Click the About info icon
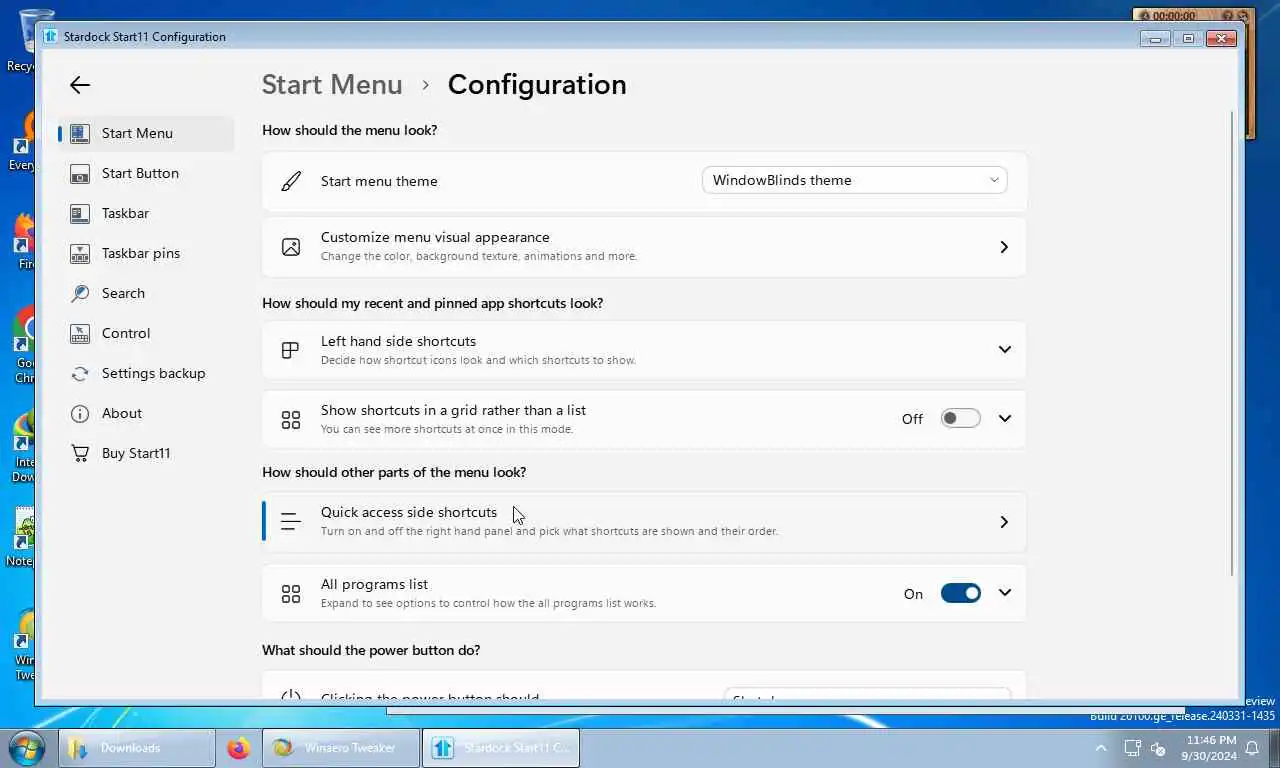Viewport: 1280px width, 768px height. coord(80,413)
